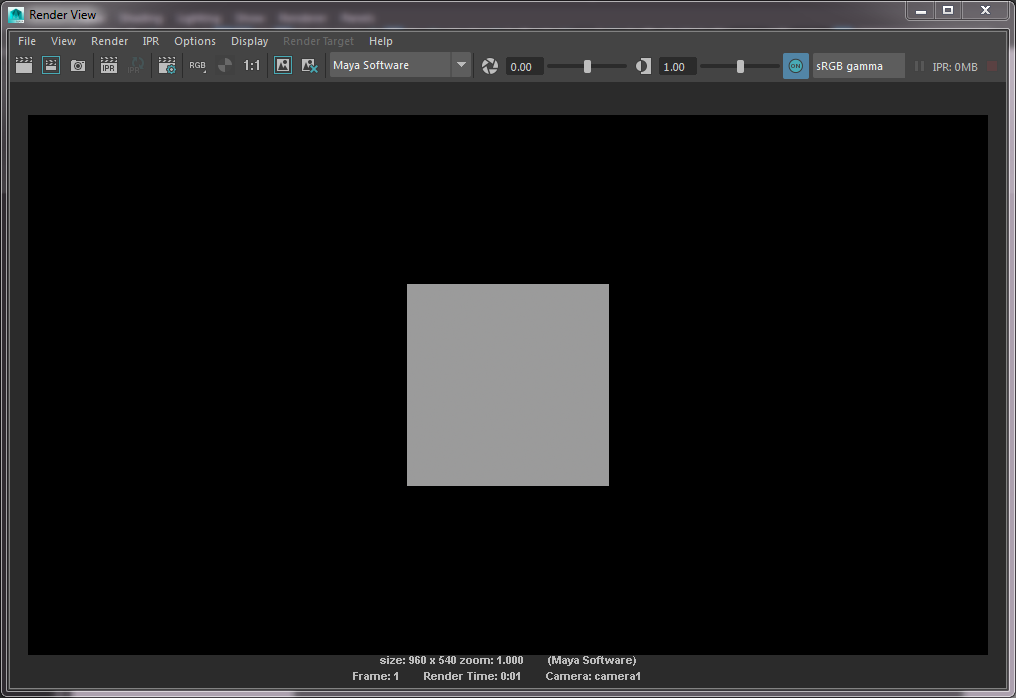Start an IPR render with clapperboard icon
1016x698 pixels.
(x=108, y=65)
